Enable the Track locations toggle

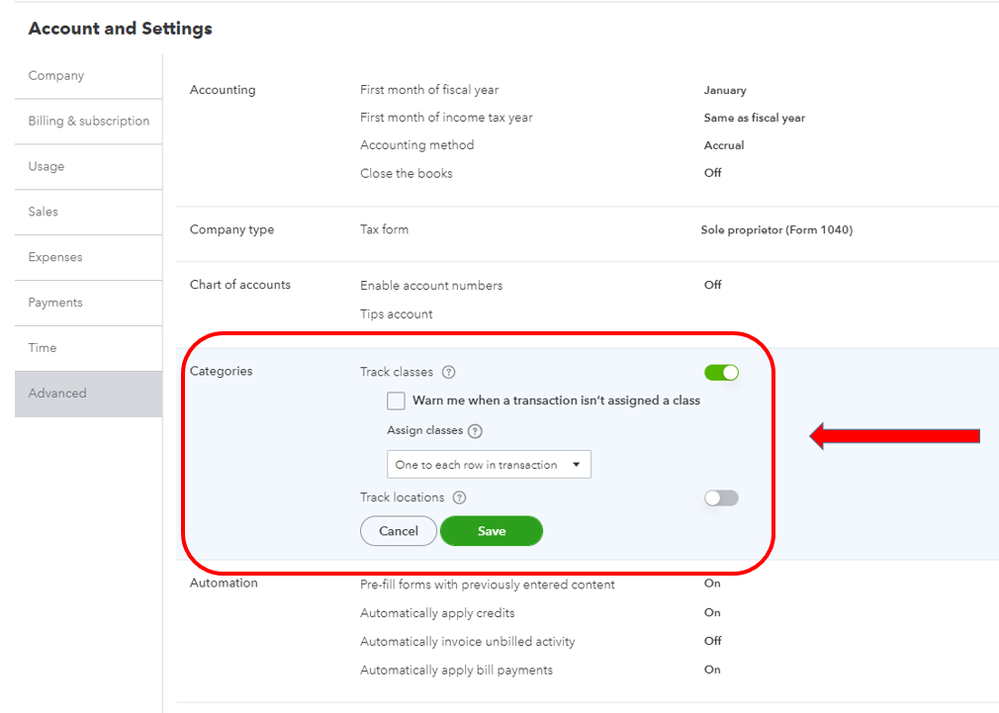tap(721, 498)
